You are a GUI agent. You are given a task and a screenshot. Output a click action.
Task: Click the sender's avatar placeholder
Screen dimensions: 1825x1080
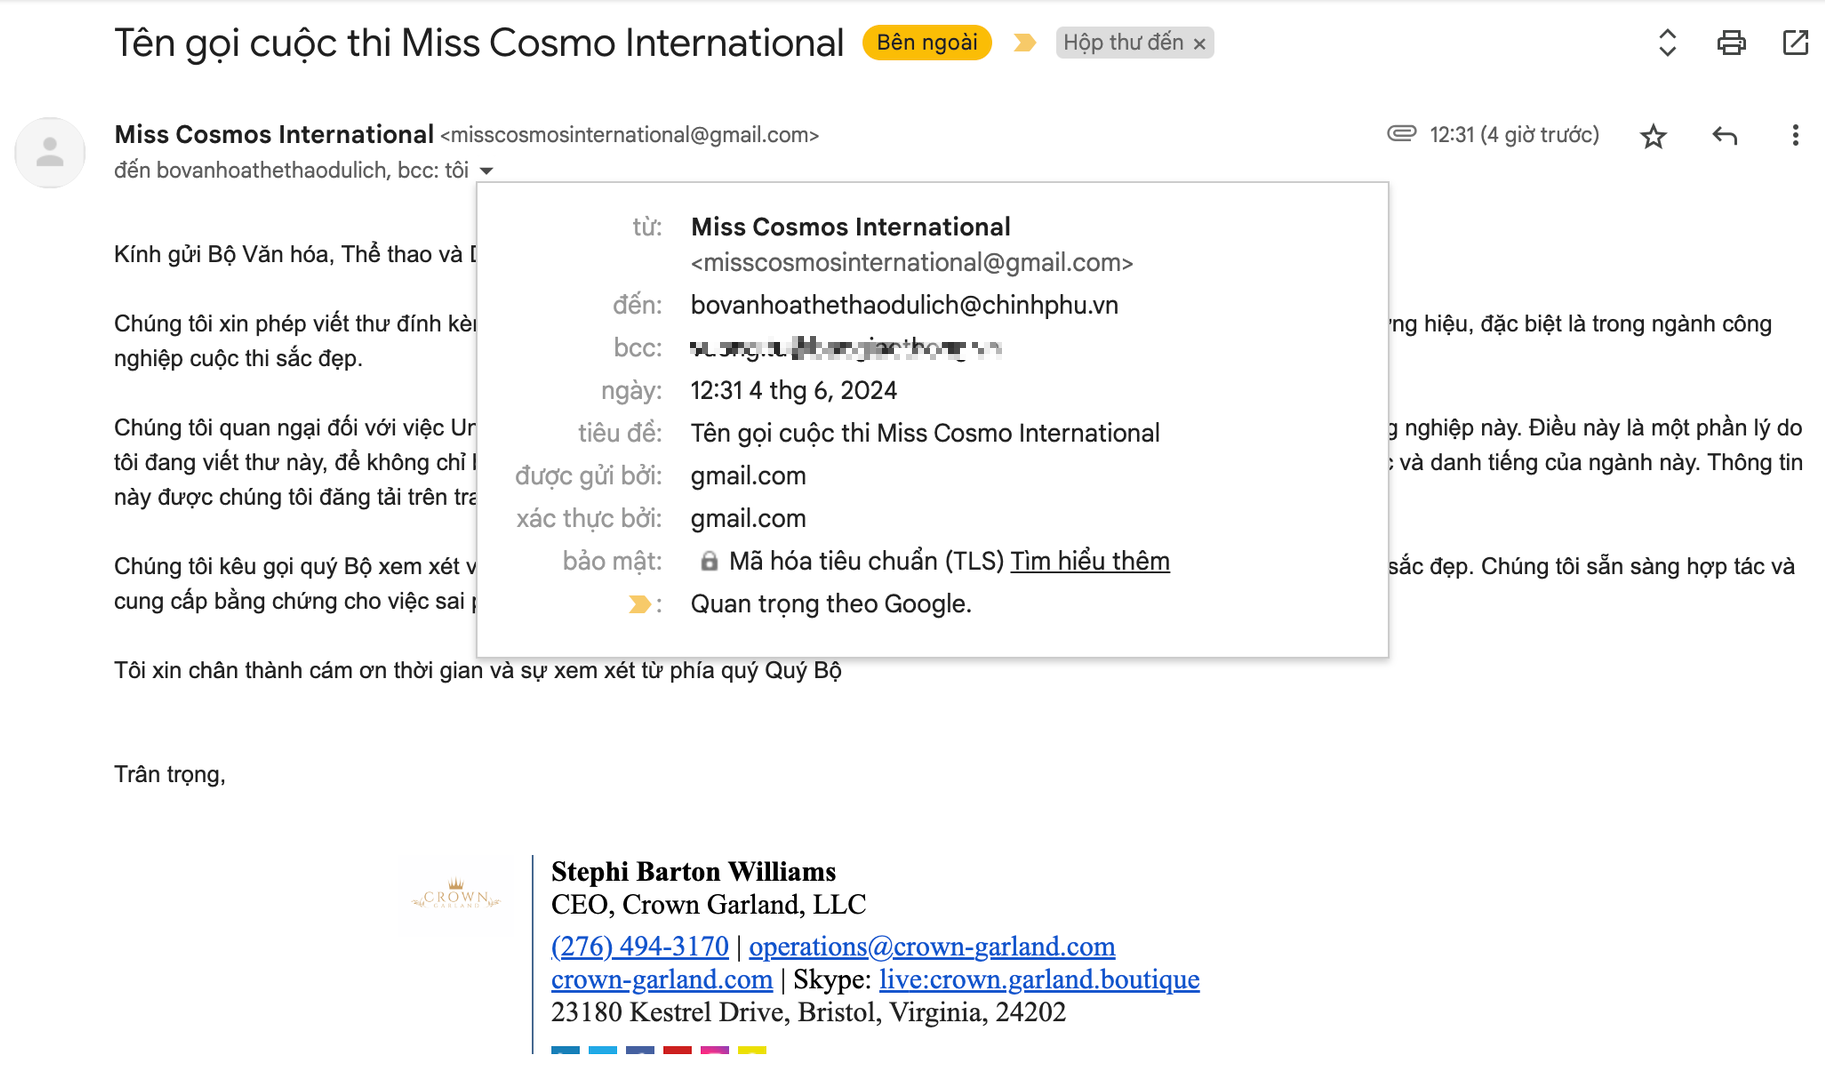[x=50, y=152]
